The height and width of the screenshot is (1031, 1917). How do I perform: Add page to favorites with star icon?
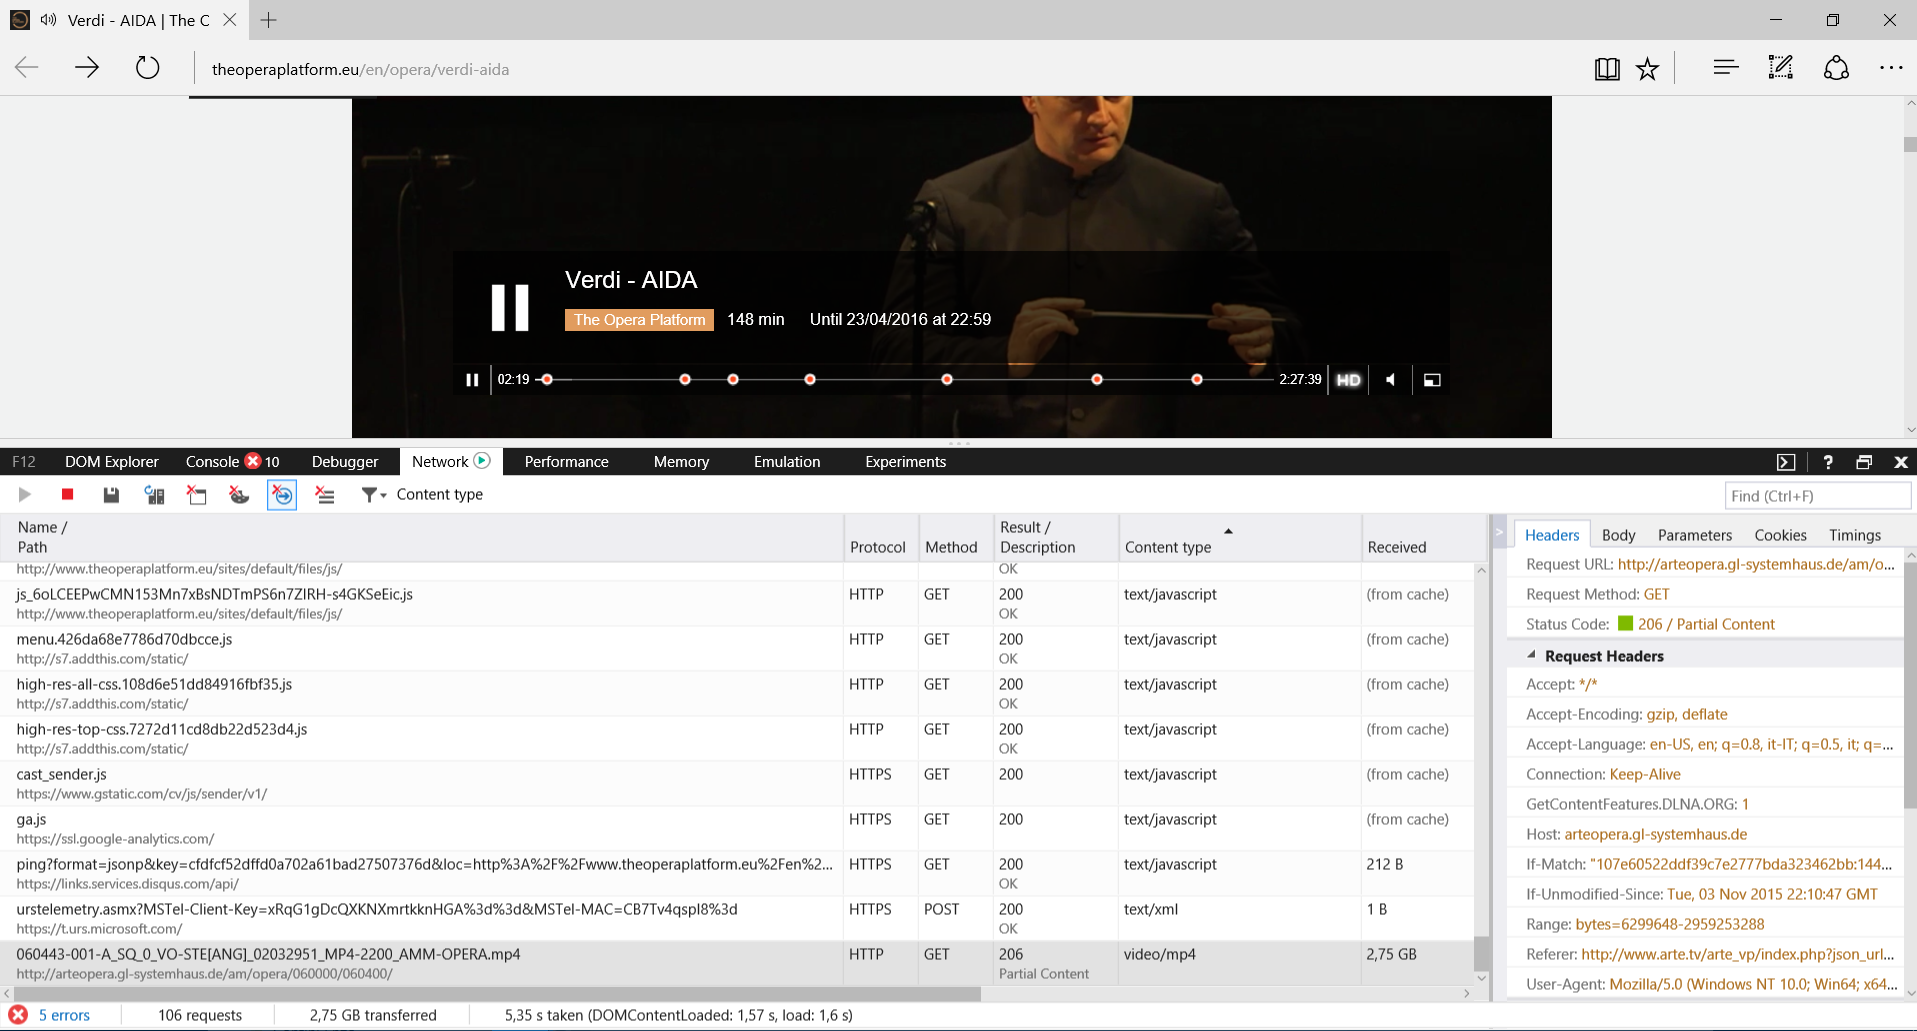pyautogui.click(x=1647, y=69)
